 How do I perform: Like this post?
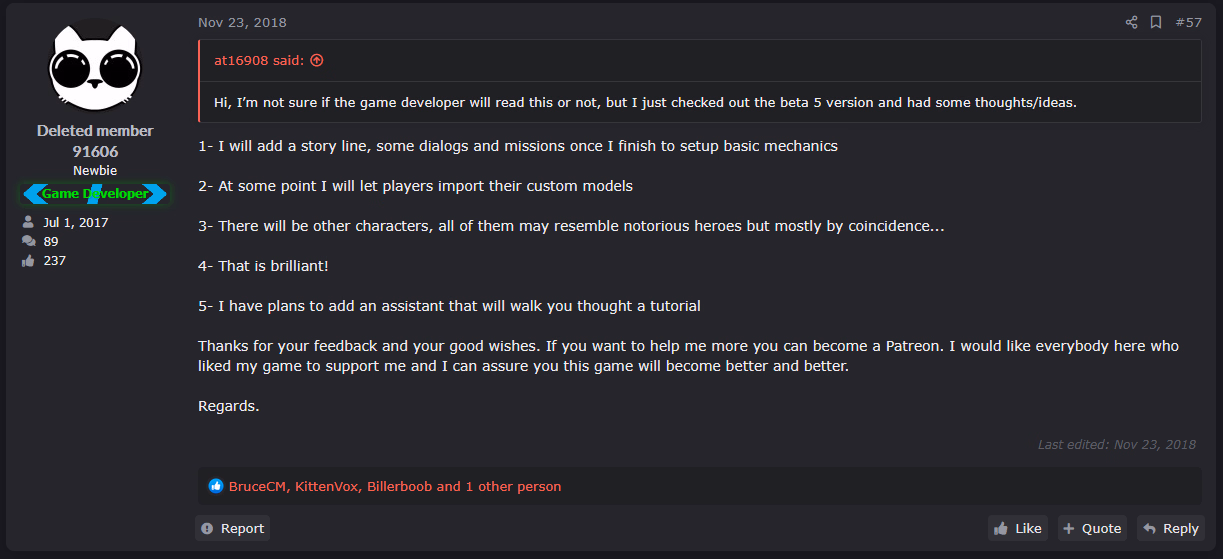click(1017, 528)
